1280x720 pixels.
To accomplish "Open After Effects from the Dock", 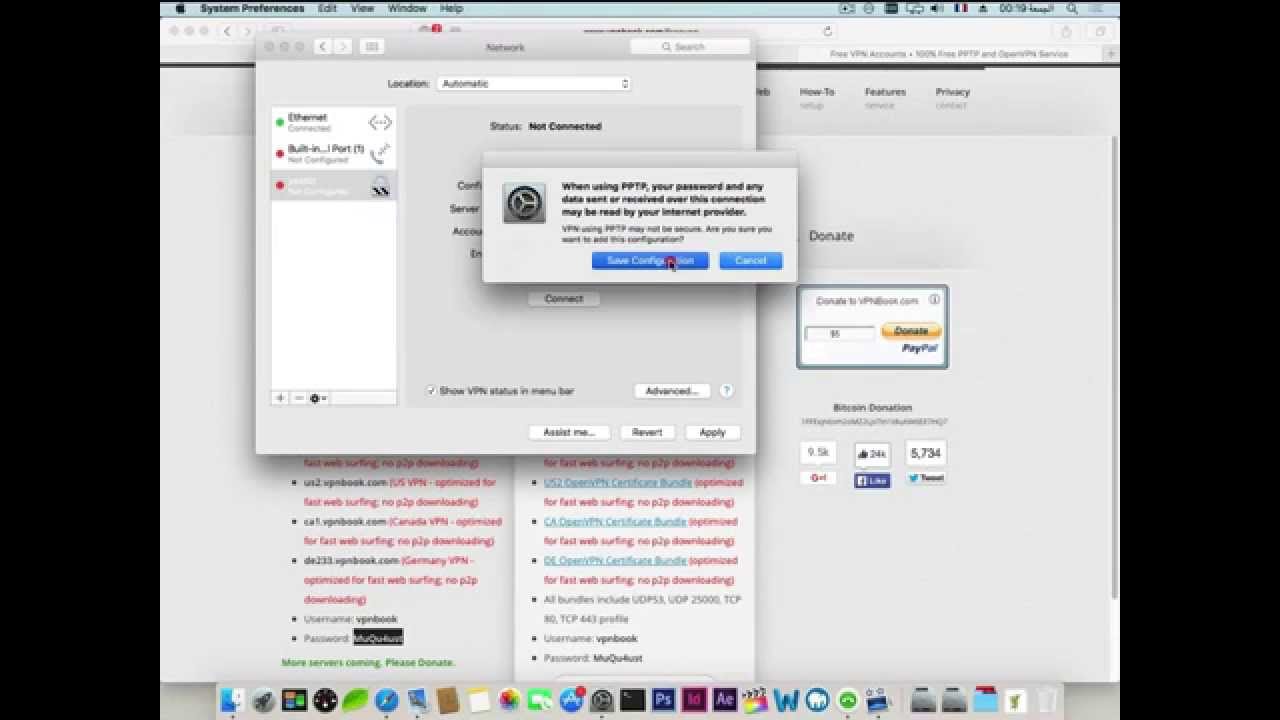I will point(725,700).
